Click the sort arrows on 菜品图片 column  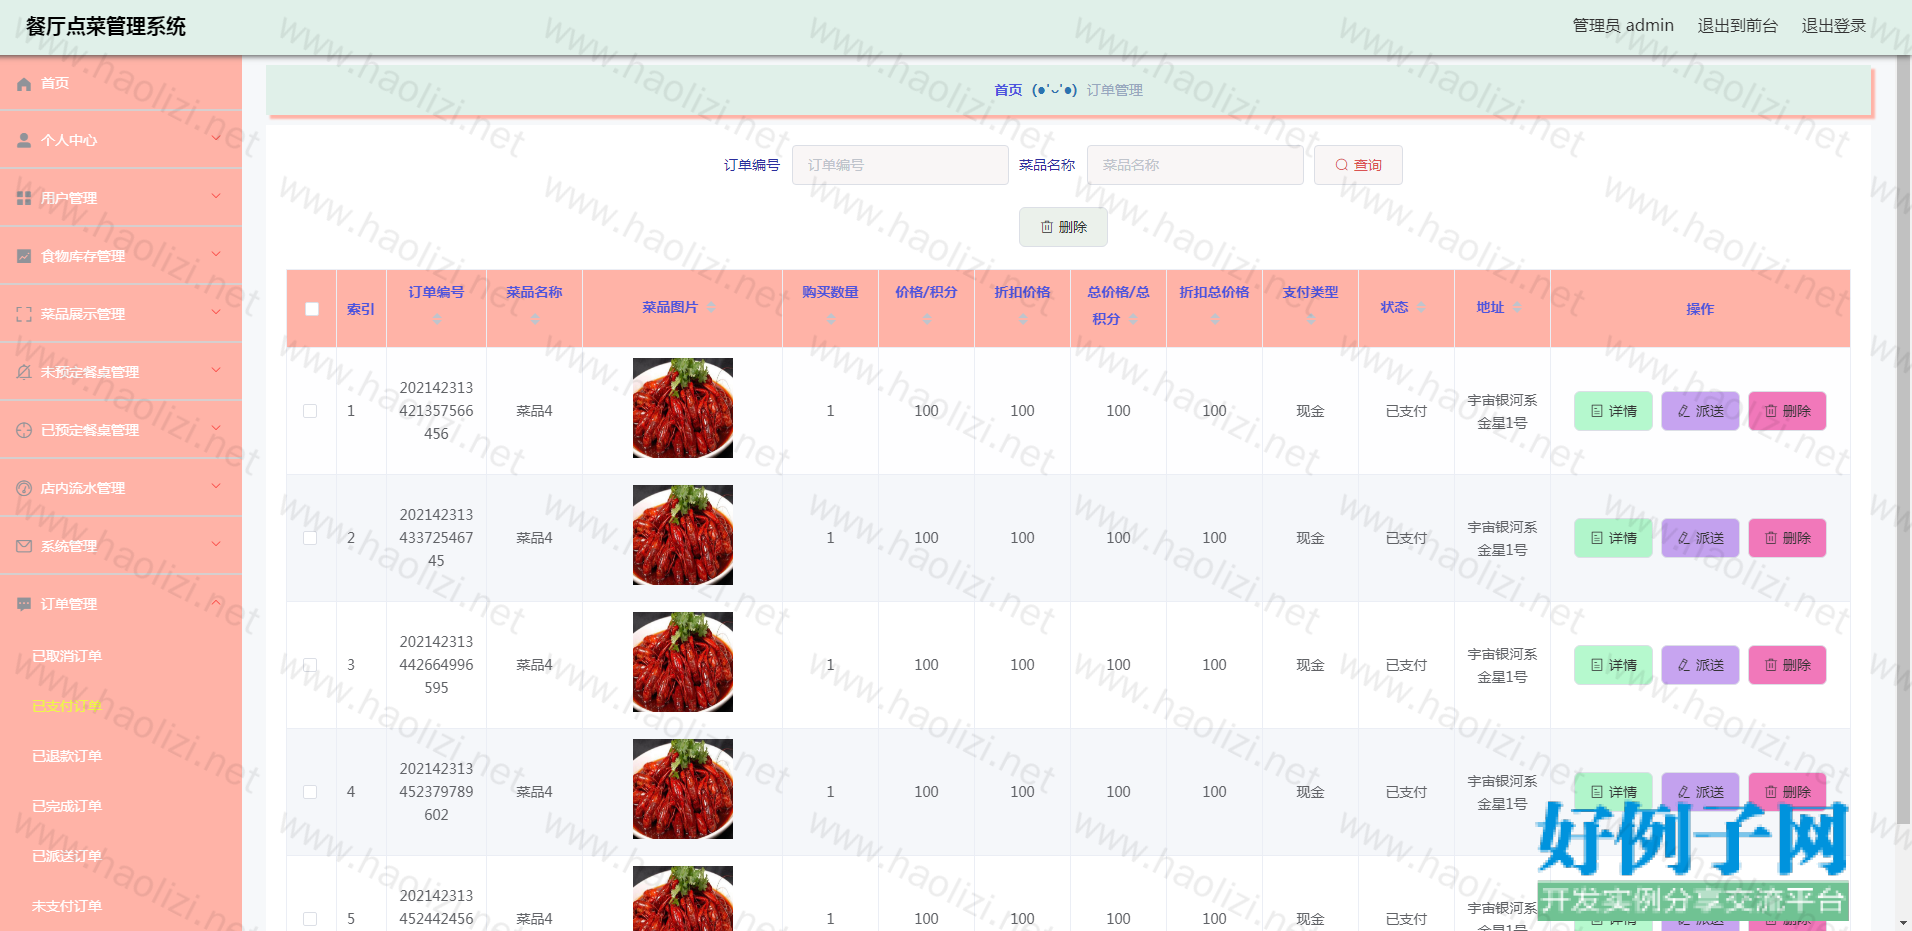[711, 307]
